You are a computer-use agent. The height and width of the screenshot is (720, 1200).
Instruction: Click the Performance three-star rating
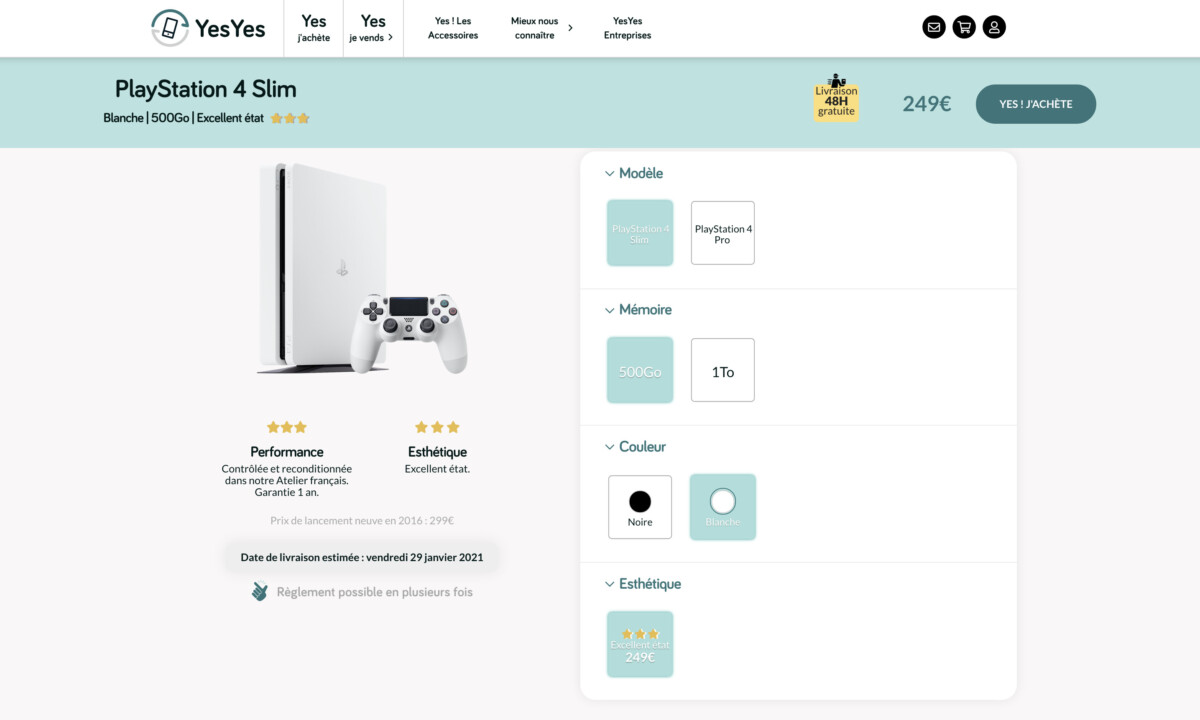[286, 427]
